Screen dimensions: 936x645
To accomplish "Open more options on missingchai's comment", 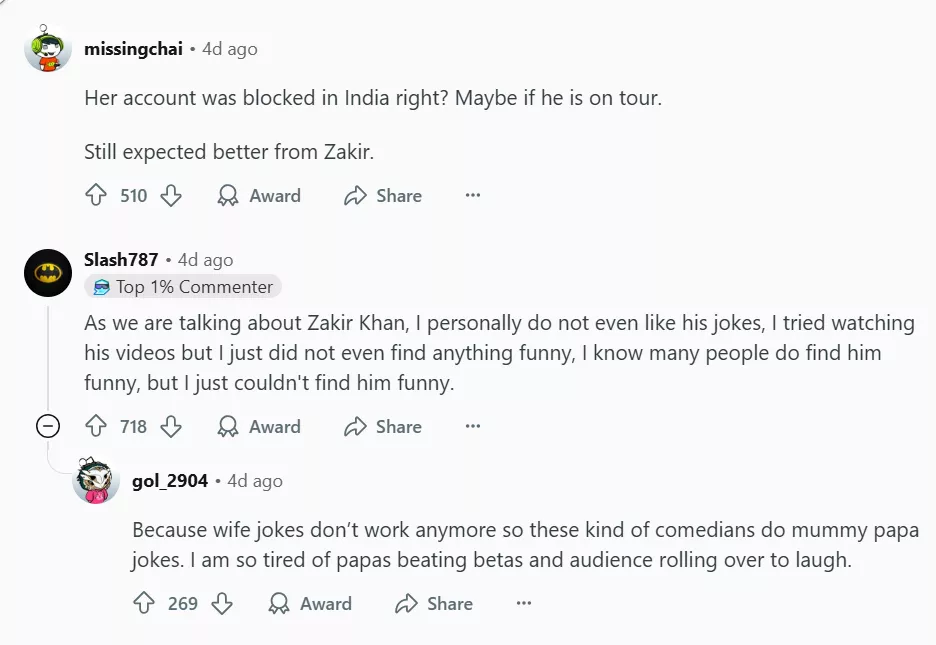I will pos(473,196).
